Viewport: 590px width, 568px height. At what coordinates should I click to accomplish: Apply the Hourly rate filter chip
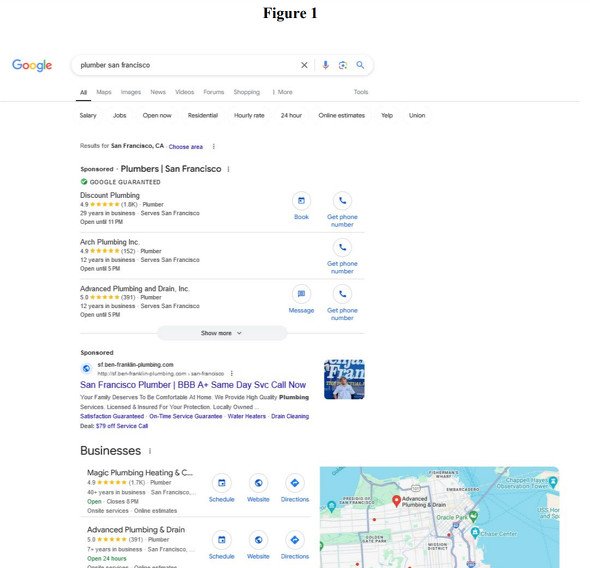click(x=249, y=115)
